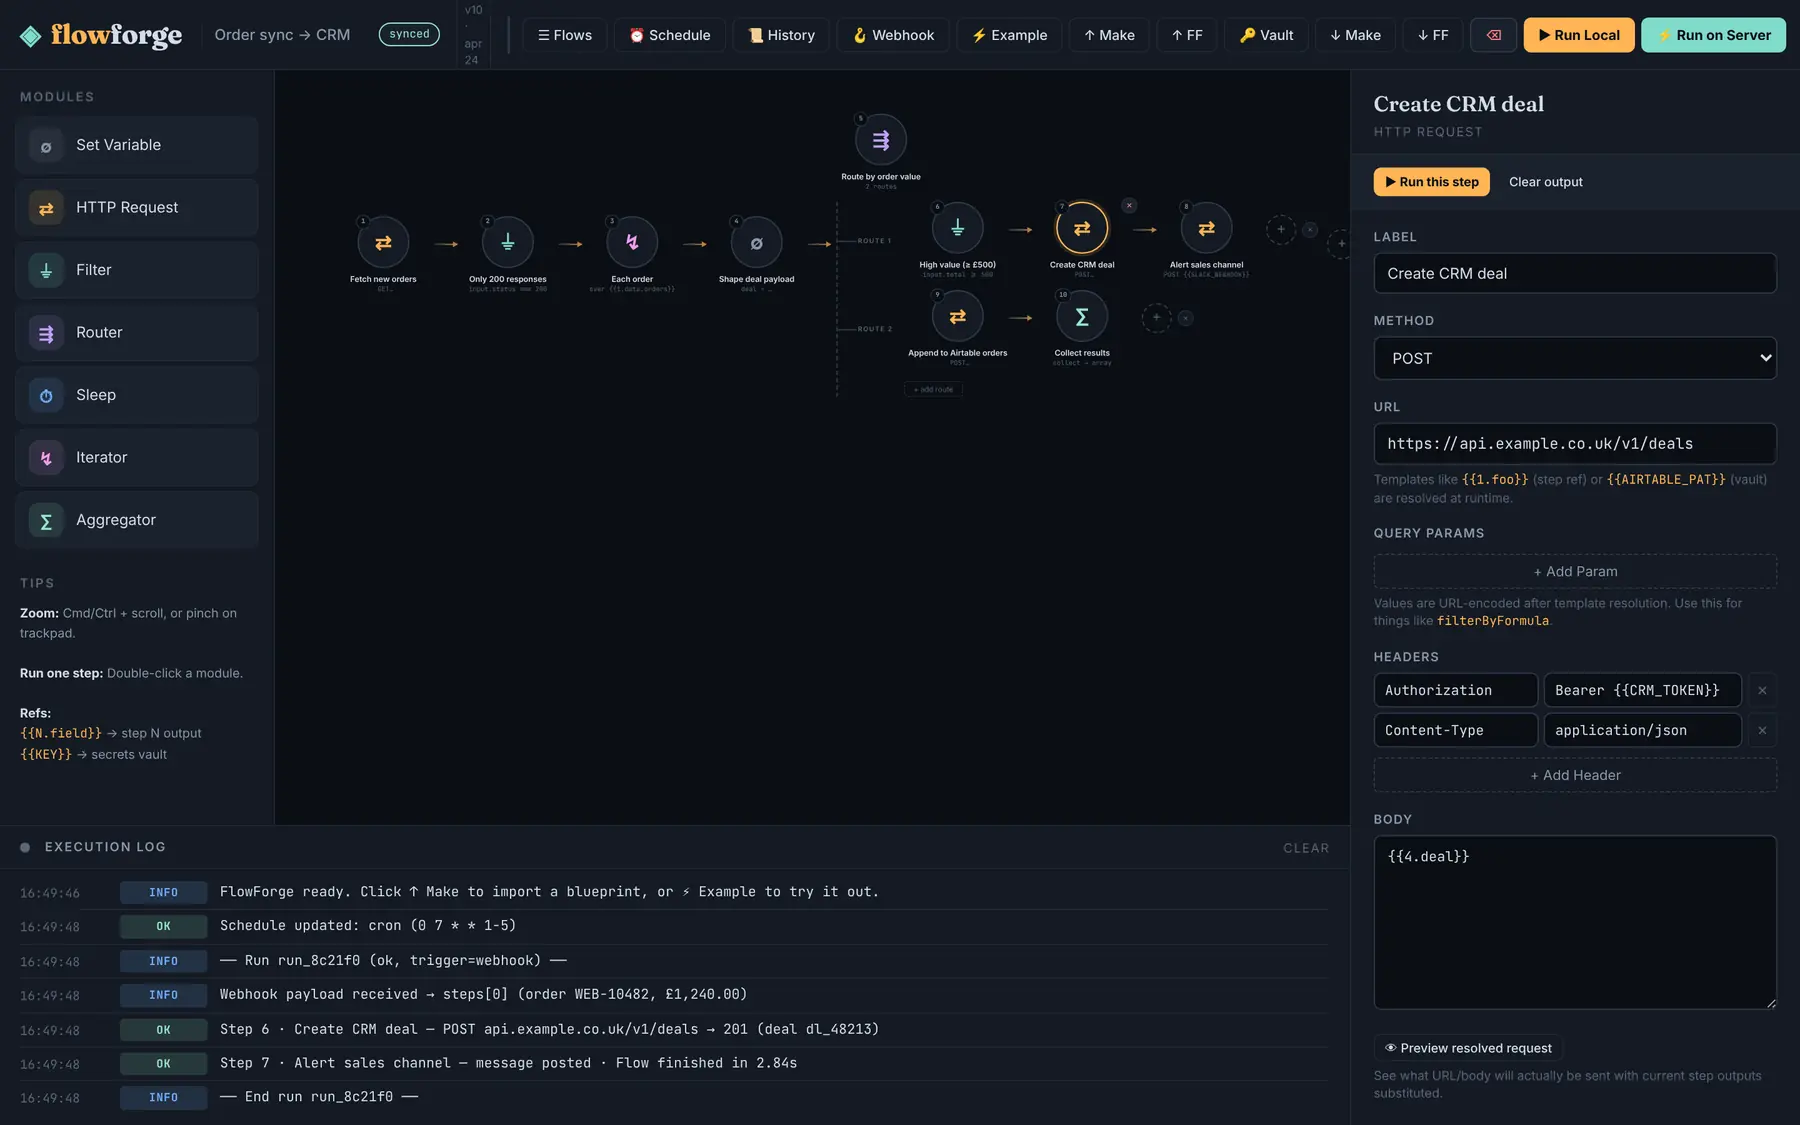1800x1125 pixels.
Task: Click the Run Local button
Action: [1579, 35]
